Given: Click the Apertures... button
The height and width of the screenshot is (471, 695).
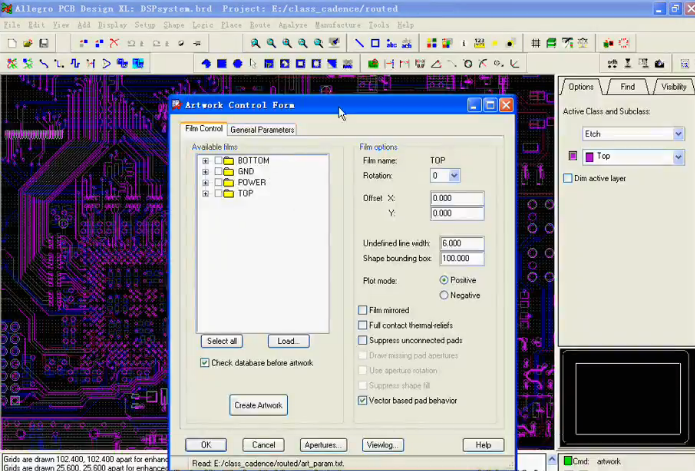Looking at the screenshot, I should pyautogui.click(x=324, y=445).
